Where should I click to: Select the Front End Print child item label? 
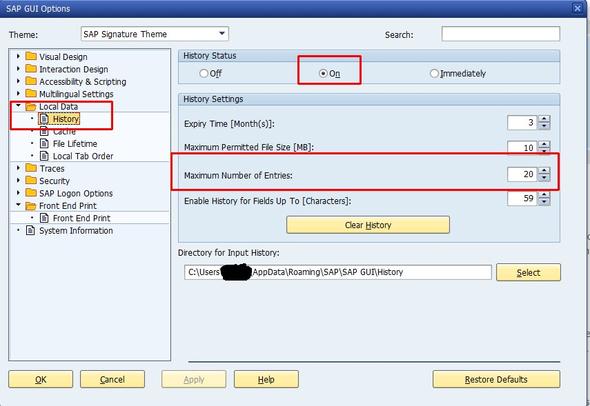82,218
